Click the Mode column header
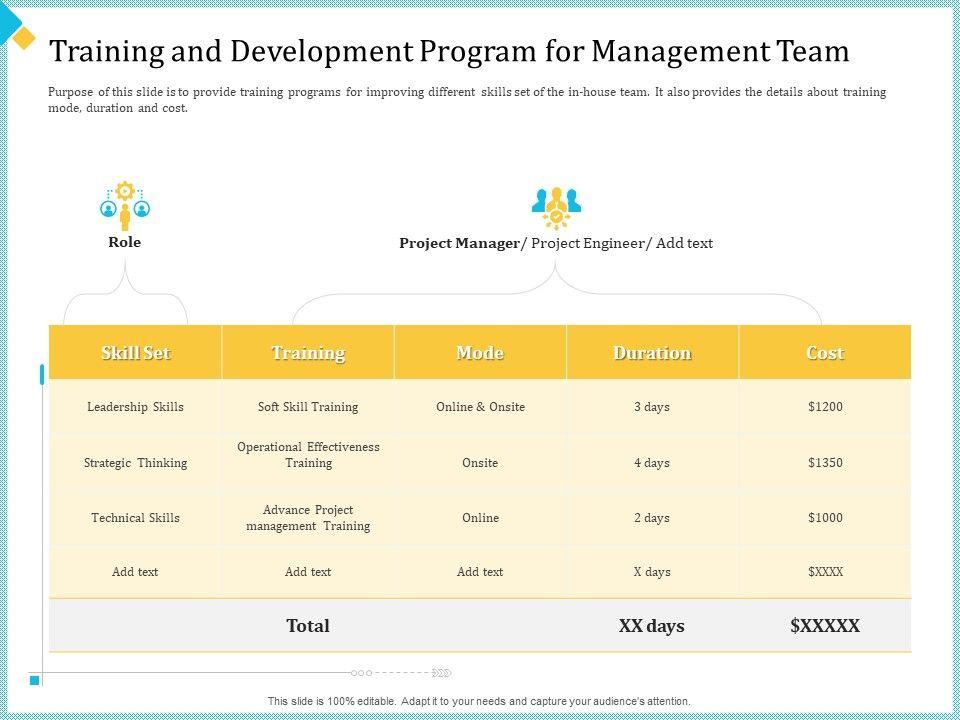The image size is (960, 720). pos(480,353)
